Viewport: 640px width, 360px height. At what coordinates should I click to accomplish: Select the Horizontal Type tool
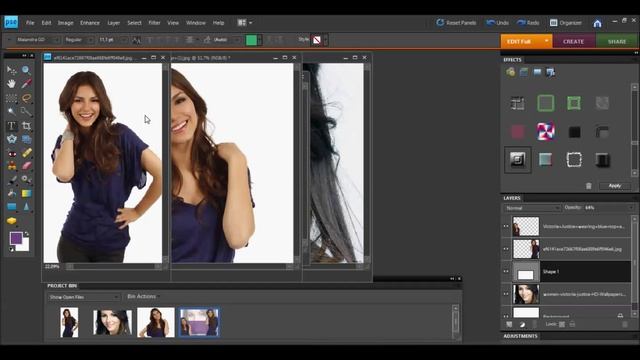click(x=11, y=126)
